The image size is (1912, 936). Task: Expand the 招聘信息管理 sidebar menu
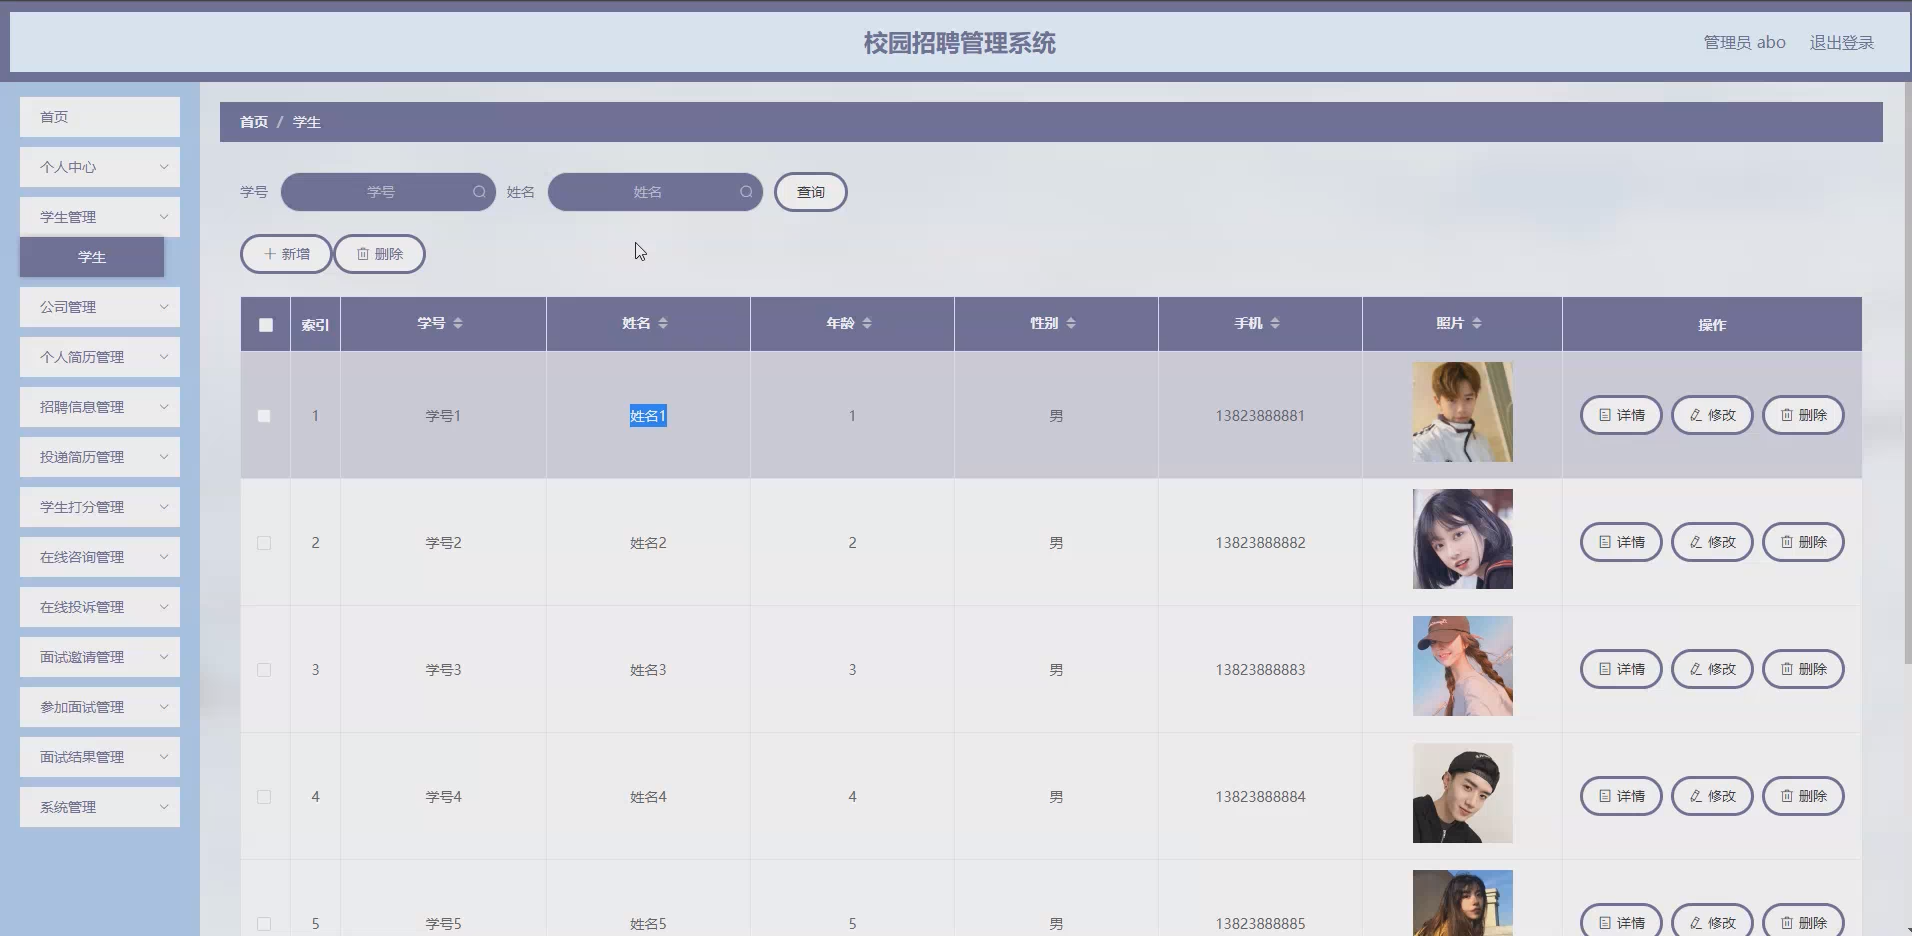click(100, 407)
